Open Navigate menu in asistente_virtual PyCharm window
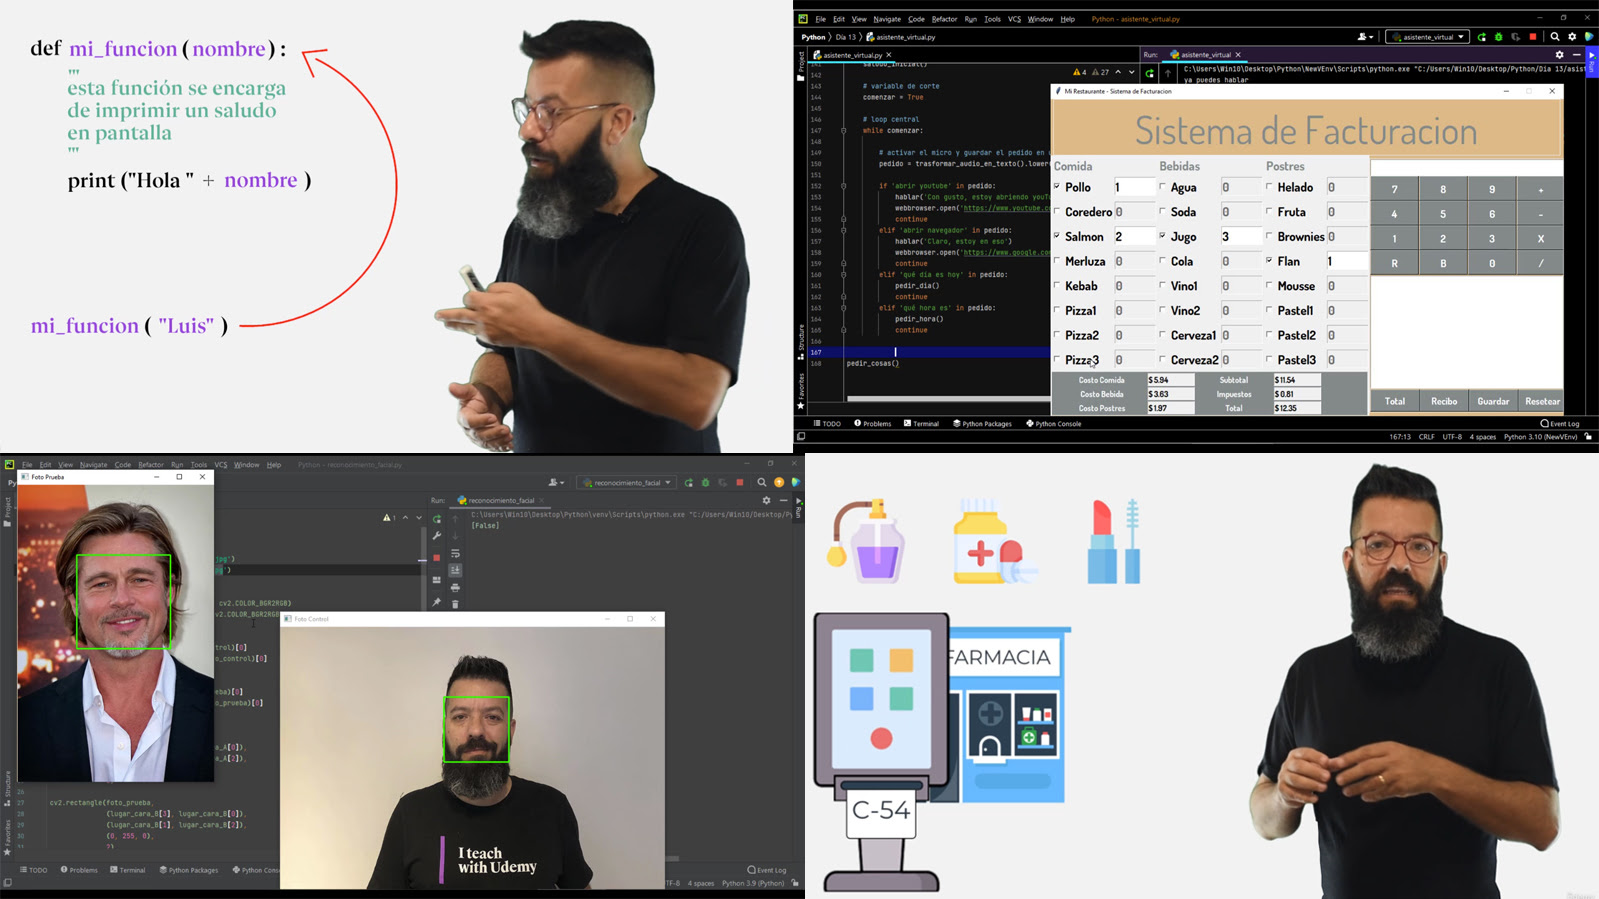The width and height of the screenshot is (1599, 899). (x=887, y=19)
